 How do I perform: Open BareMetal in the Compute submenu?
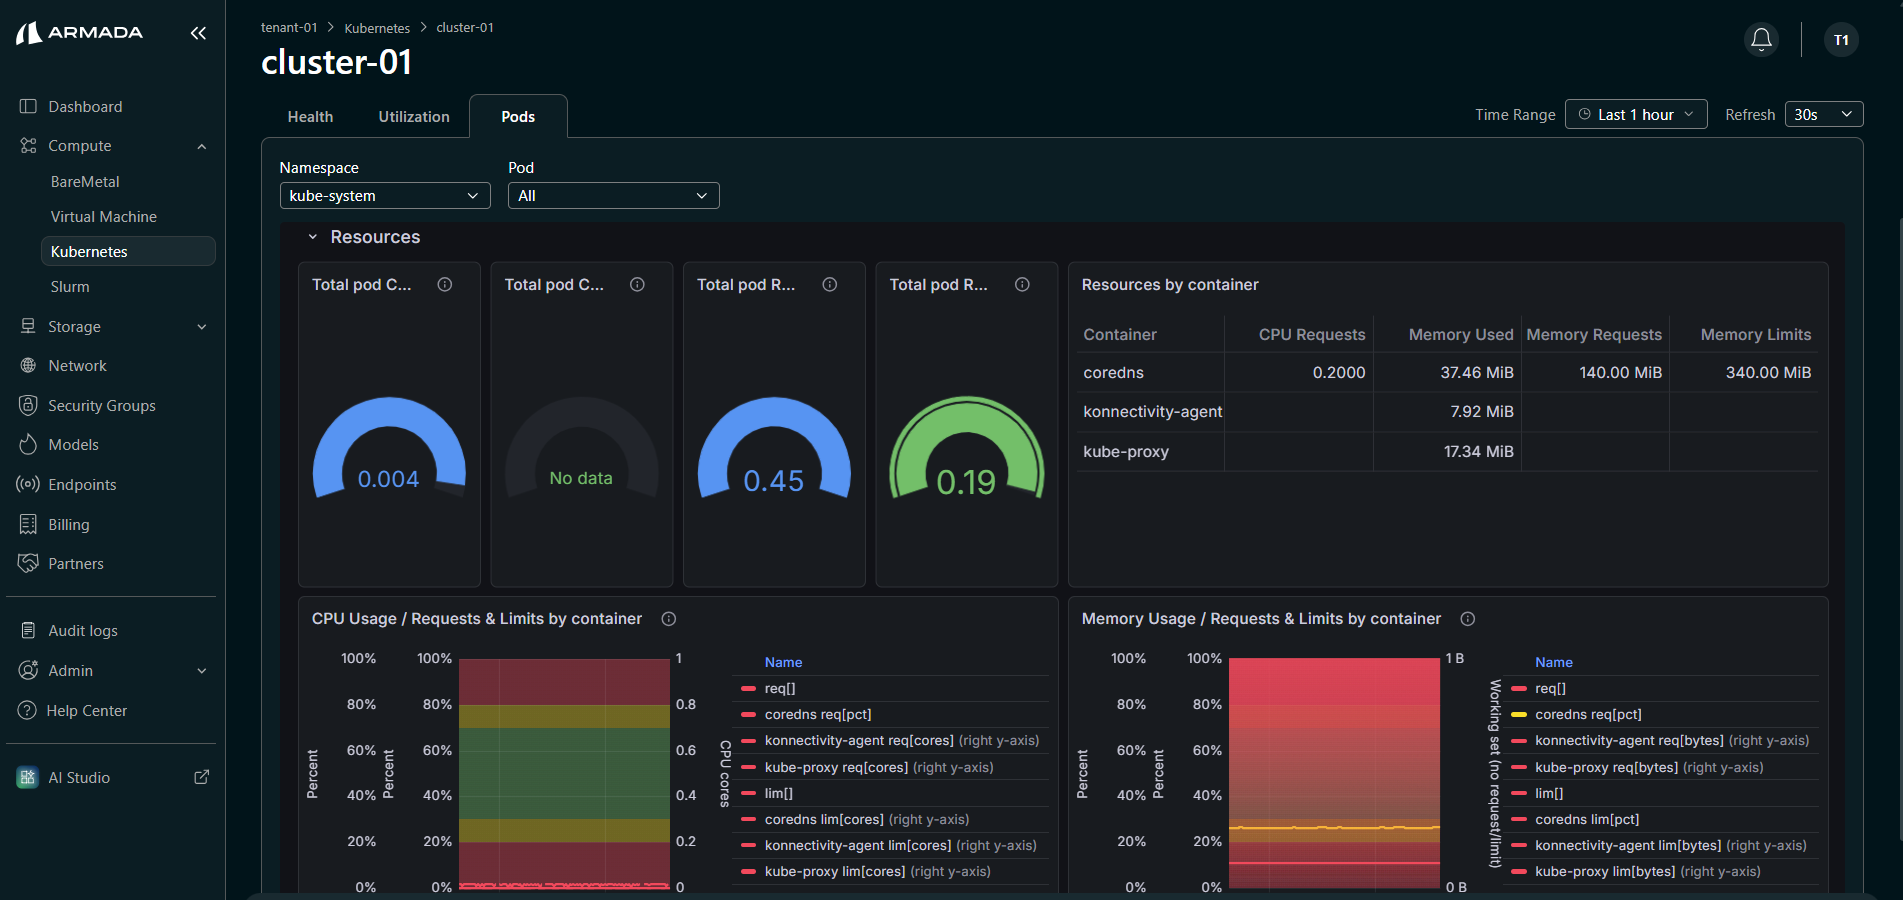85,182
